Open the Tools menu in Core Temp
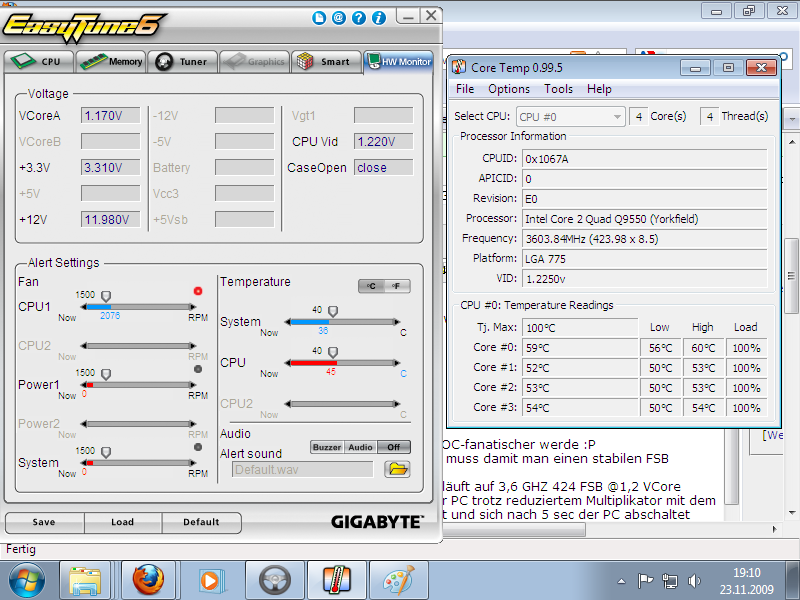 coord(558,89)
